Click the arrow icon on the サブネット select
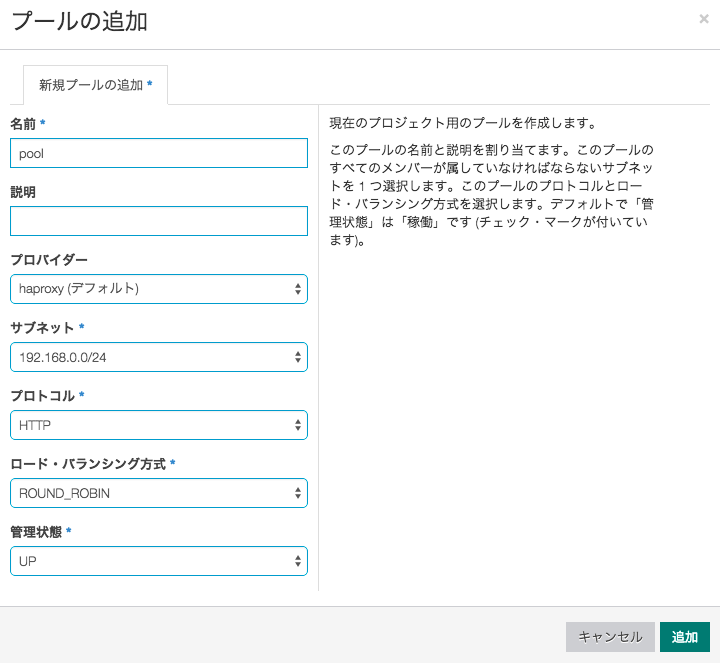 coord(298,357)
